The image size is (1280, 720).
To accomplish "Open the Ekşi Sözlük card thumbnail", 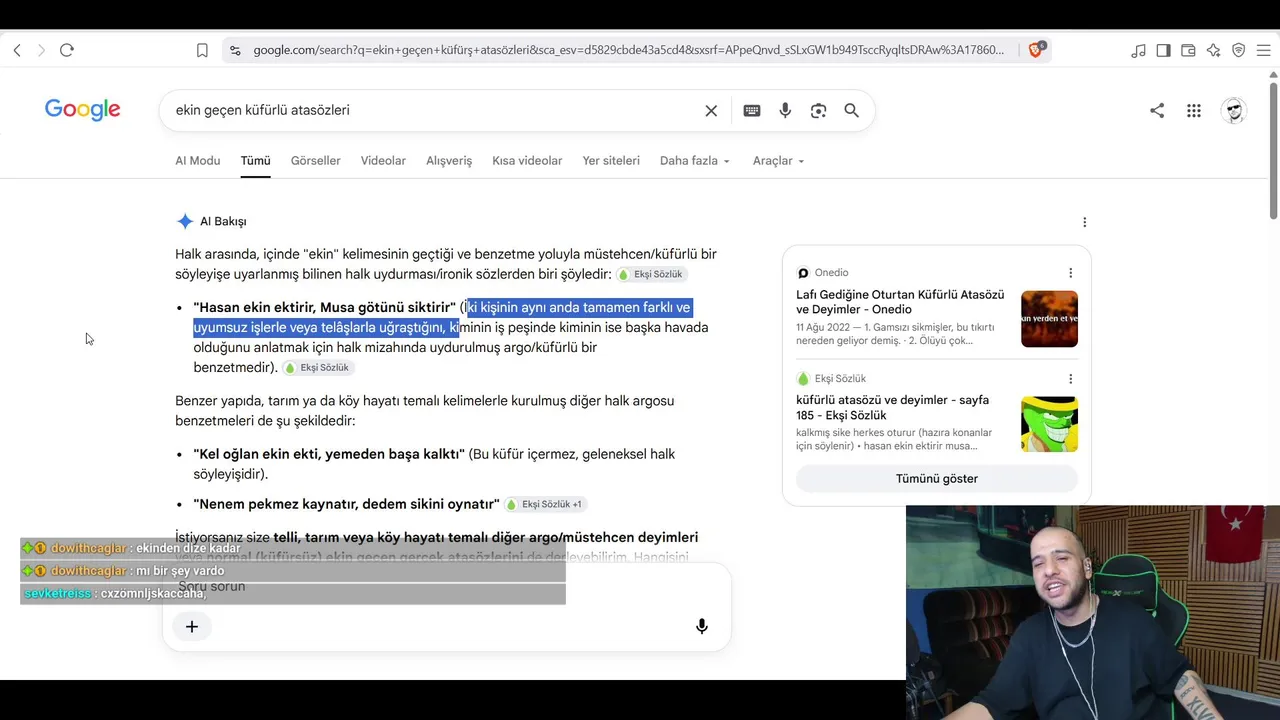I will (1049, 424).
